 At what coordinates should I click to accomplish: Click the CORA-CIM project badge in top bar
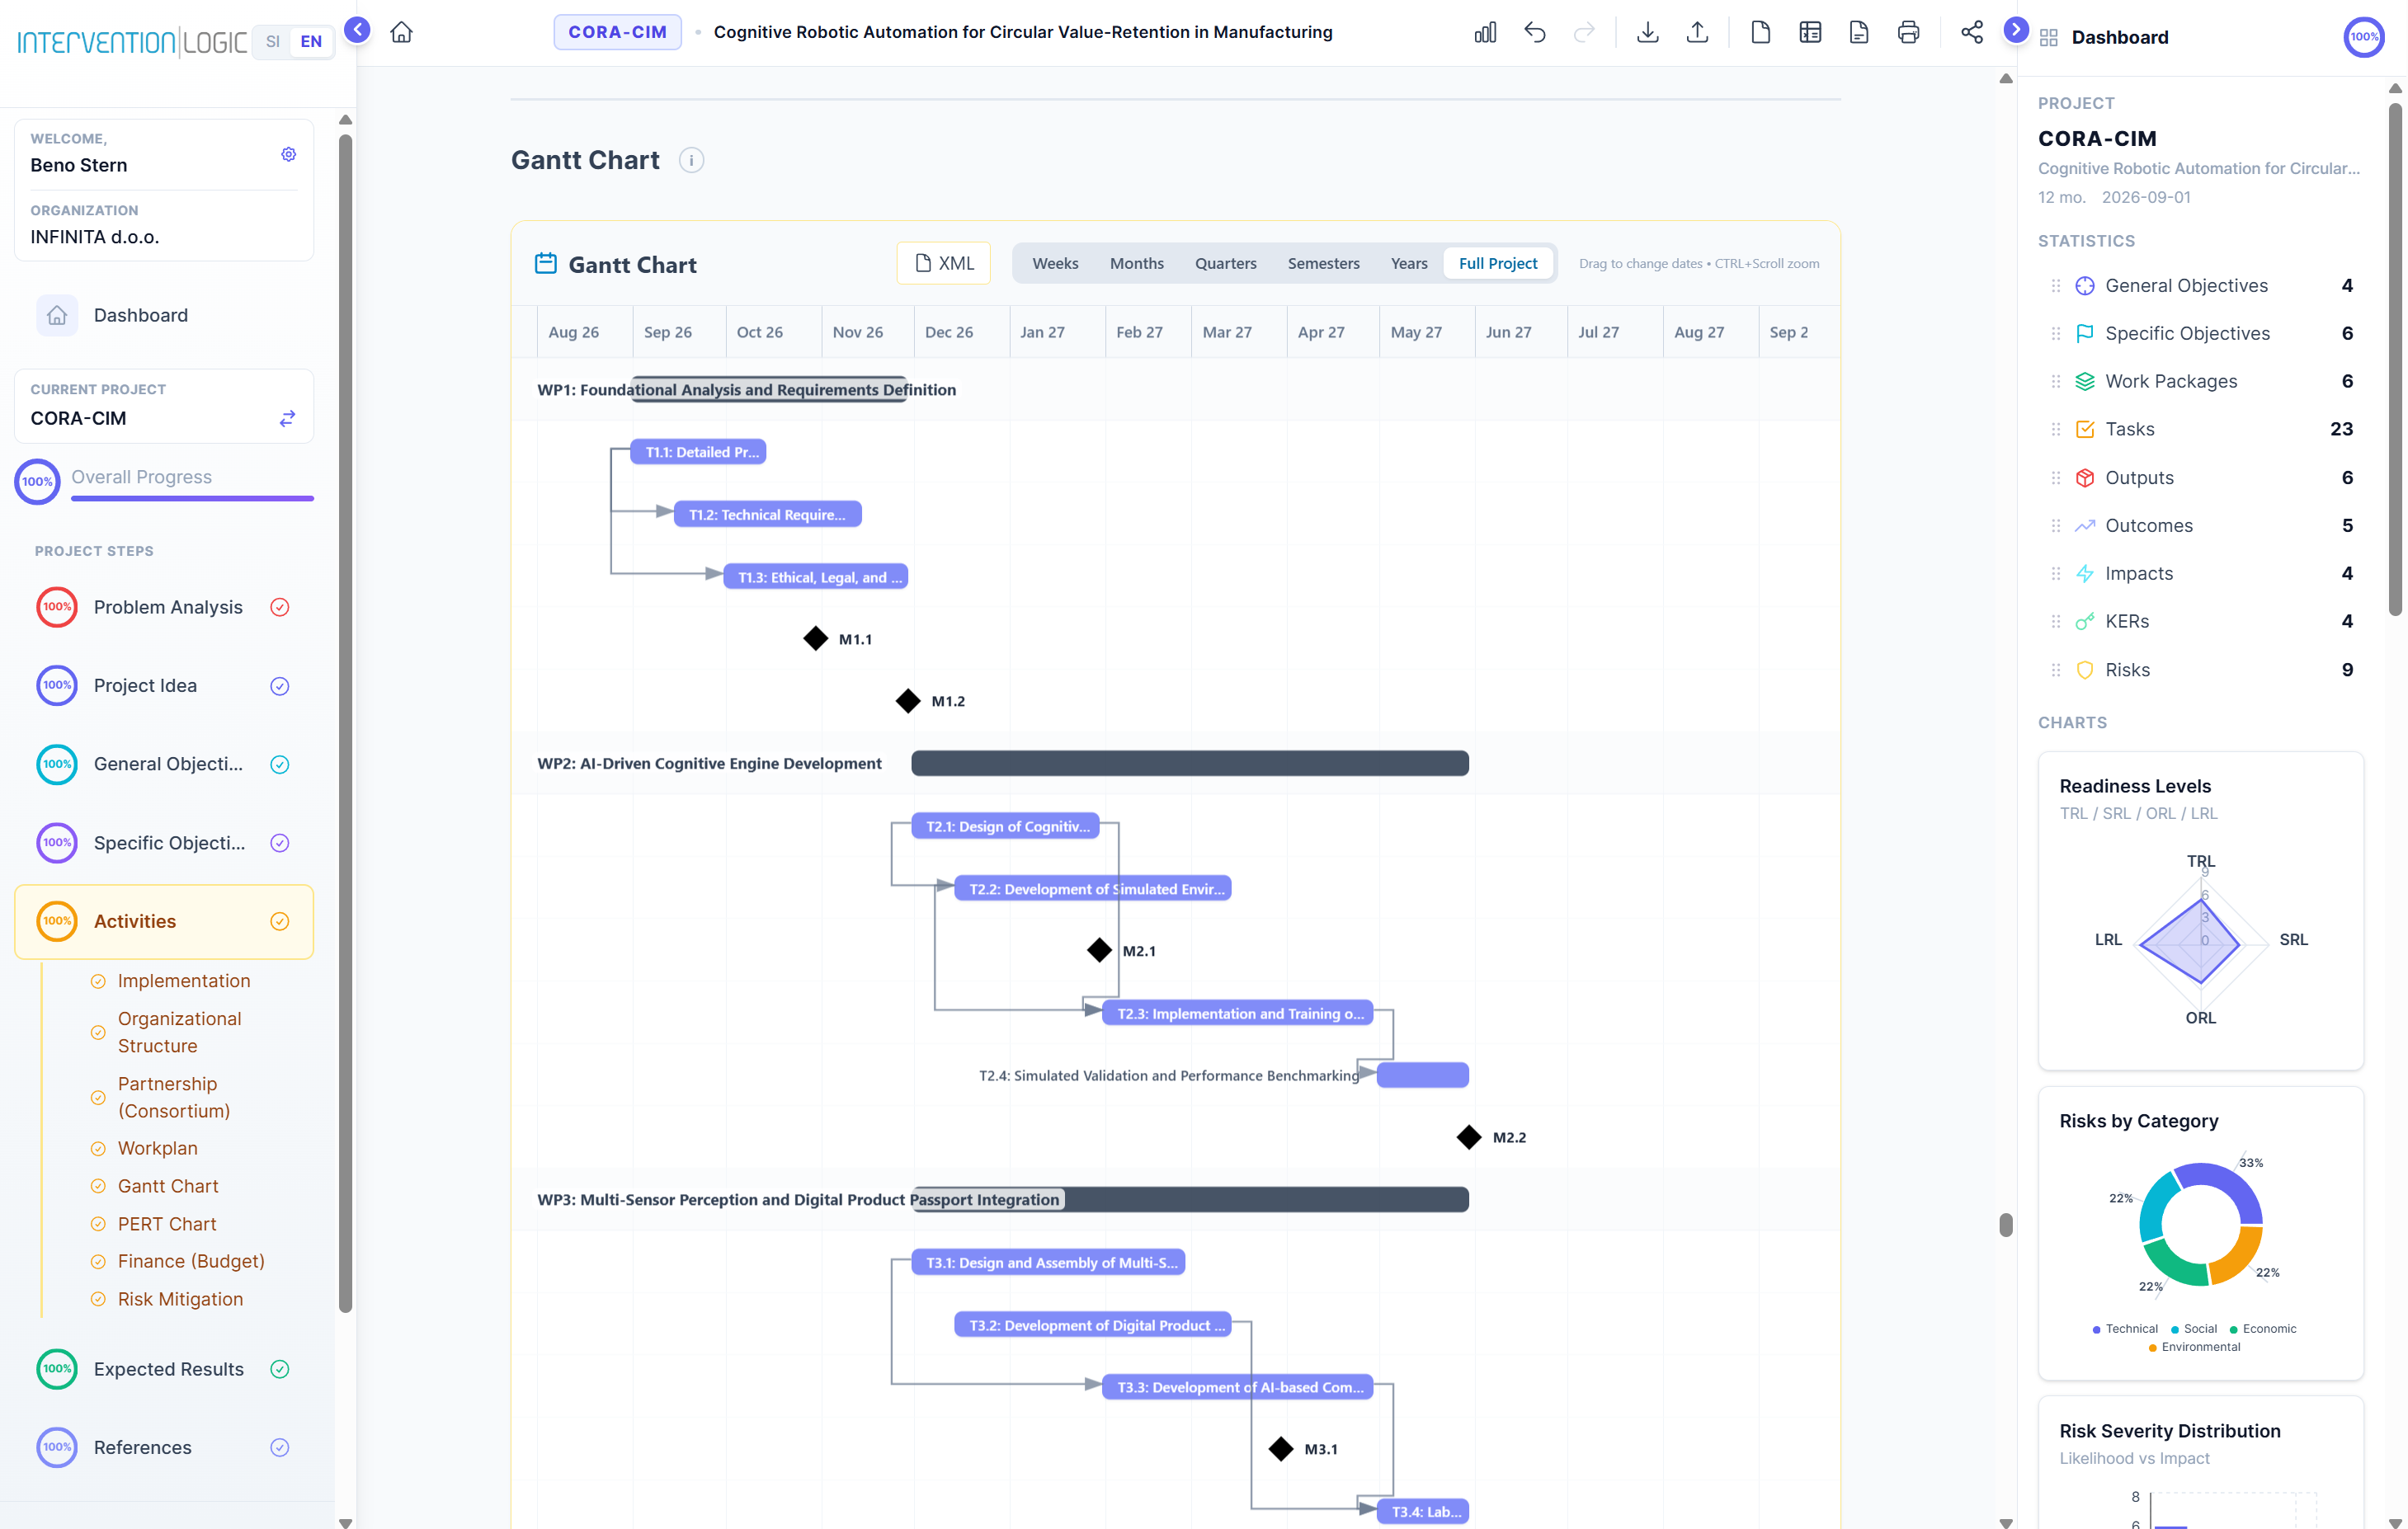point(617,32)
